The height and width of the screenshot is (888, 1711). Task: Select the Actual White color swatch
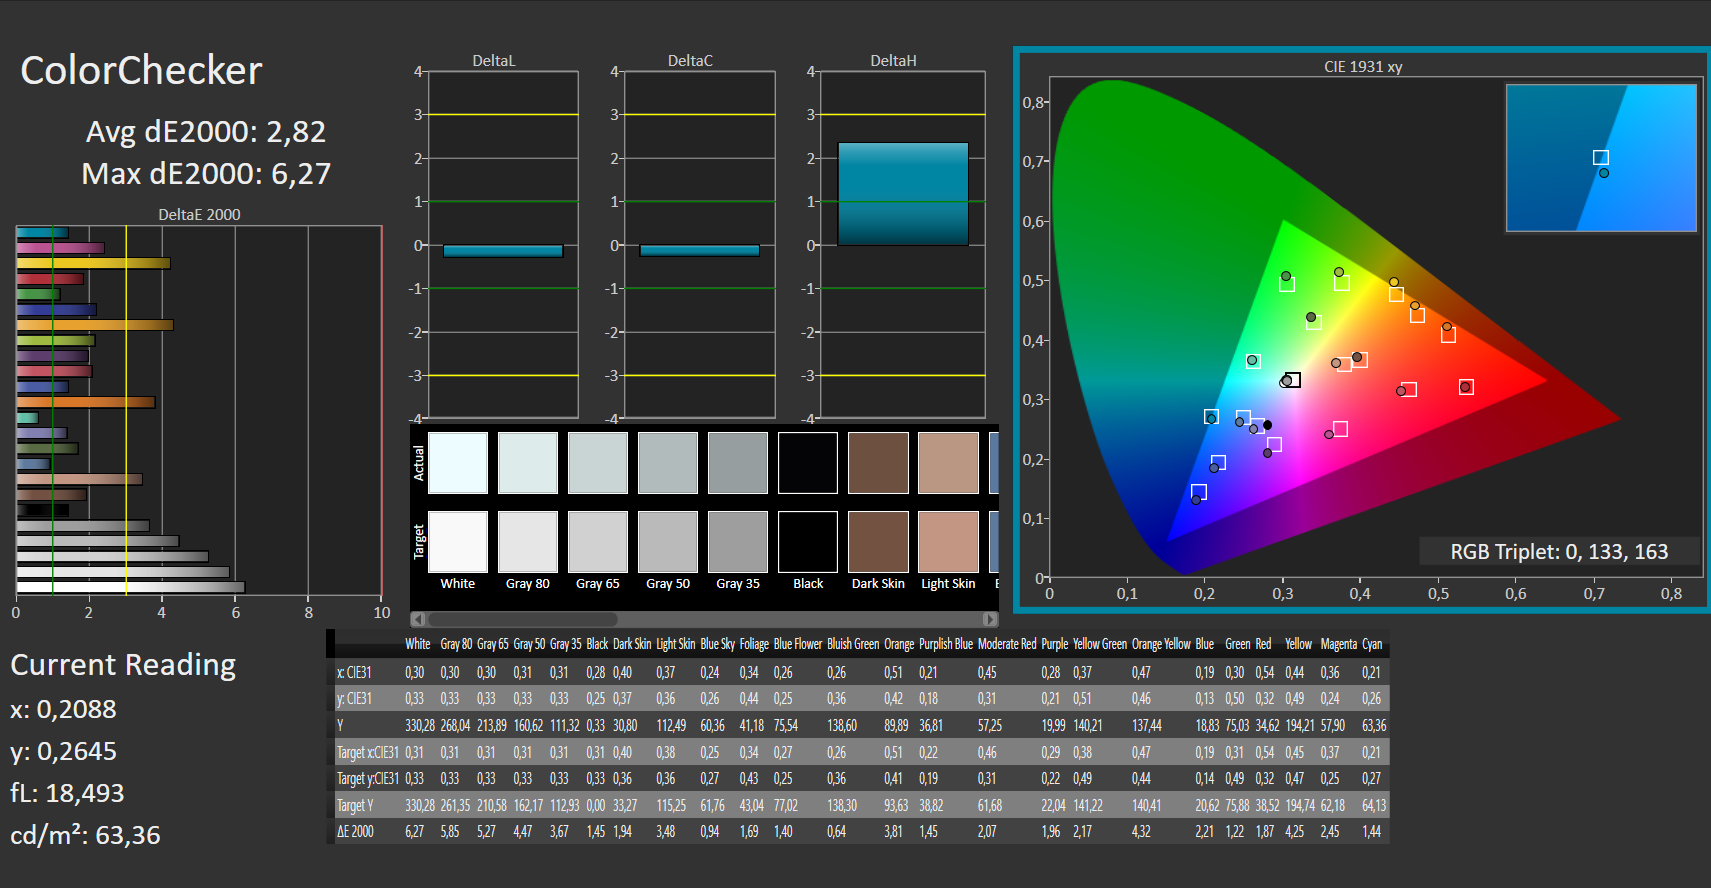[x=458, y=463]
